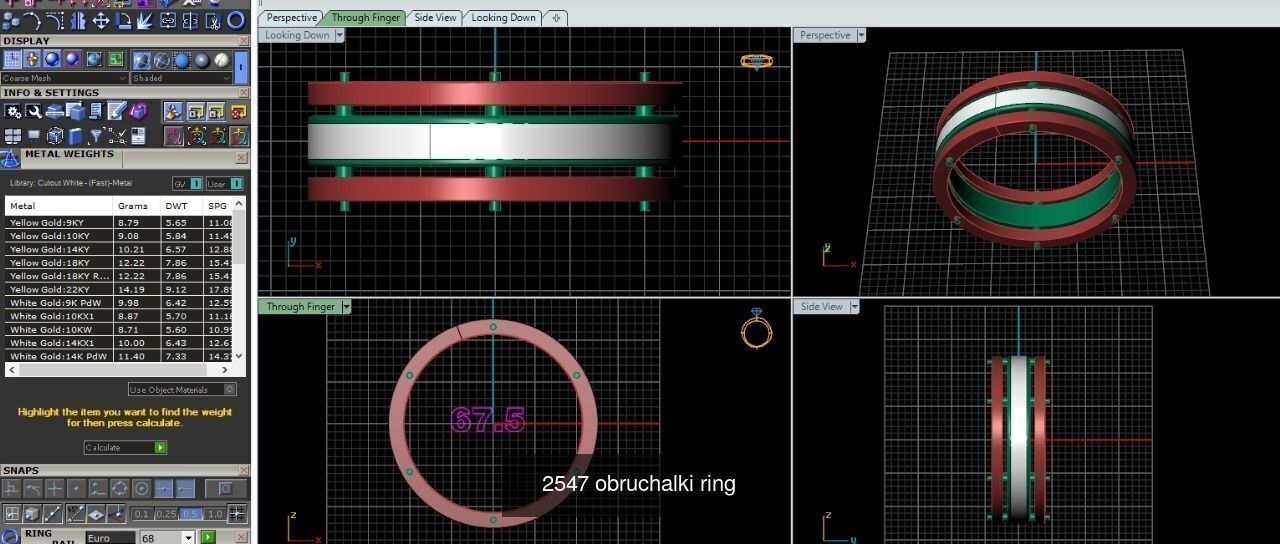
Task: Click the blue display toggle bar
Action: 241,67
